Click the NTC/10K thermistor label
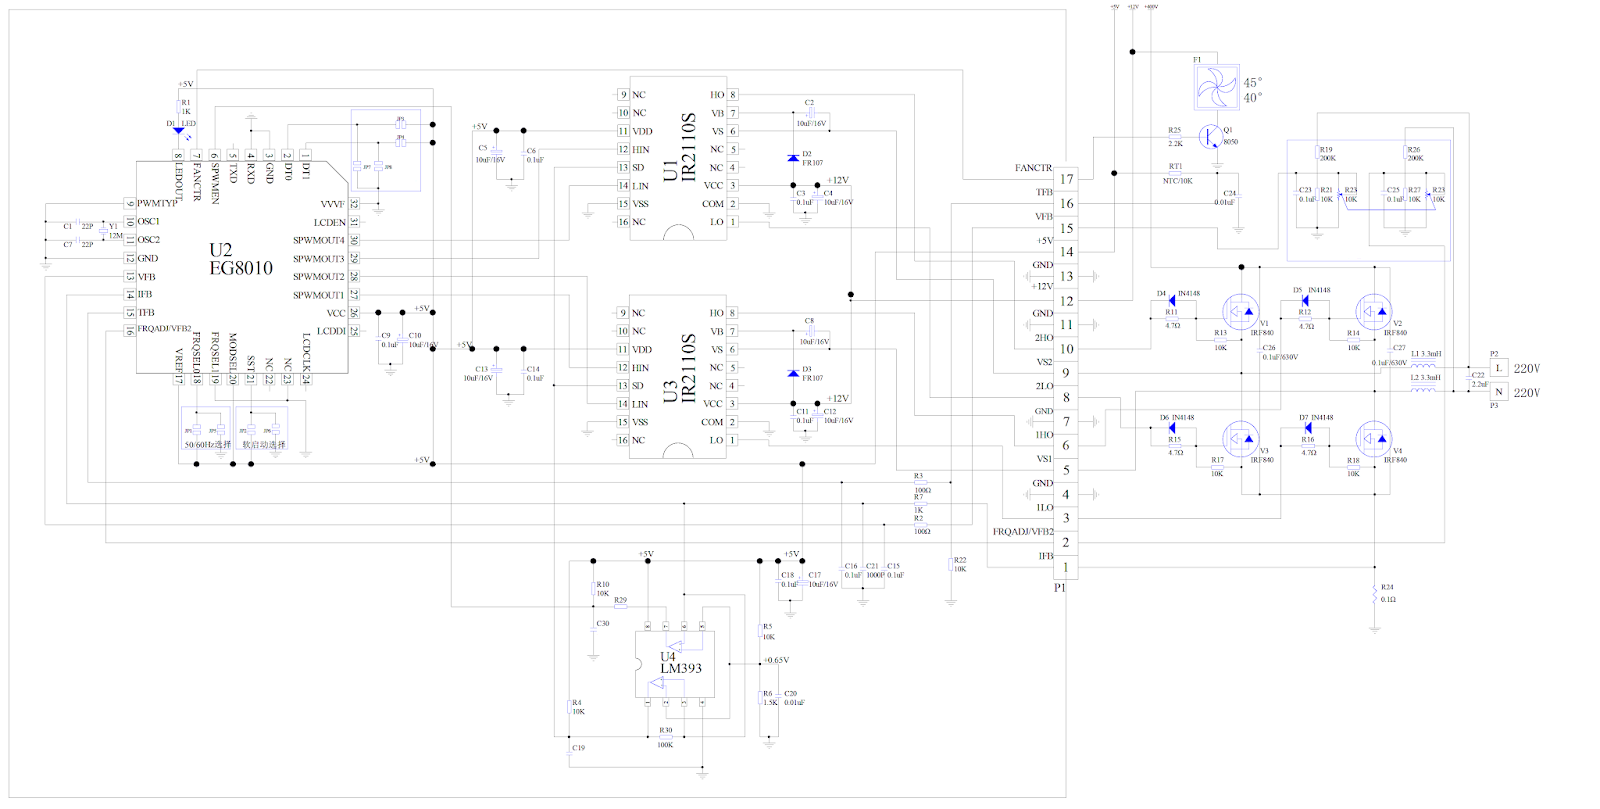This screenshot has height=809, width=1600. pos(1177,181)
